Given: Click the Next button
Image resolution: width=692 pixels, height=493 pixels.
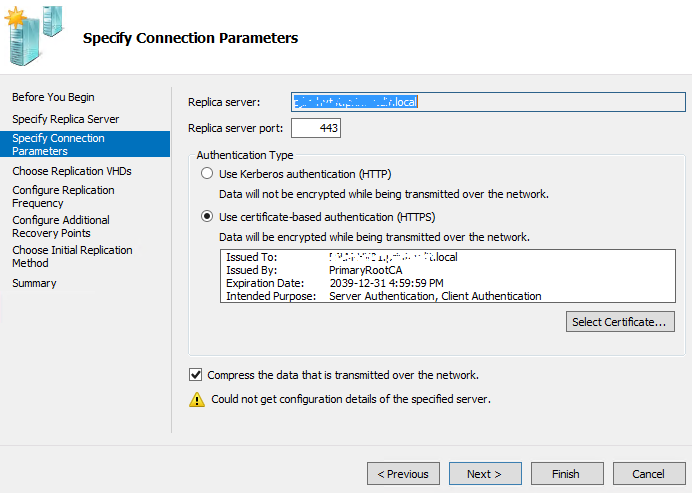Looking at the screenshot, I should point(485,473).
